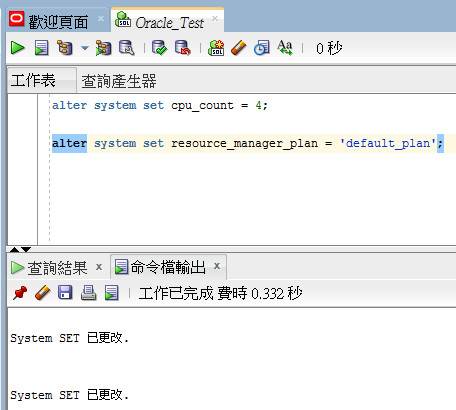The height and width of the screenshot is (410, 456).
Task: Click the SQL Tuning Advisor icon
Action: (x=127, y=48)
